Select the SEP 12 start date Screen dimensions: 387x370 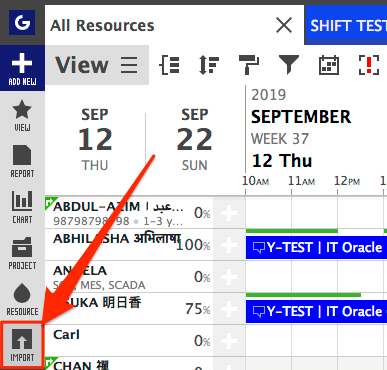[x=95, y=140]
